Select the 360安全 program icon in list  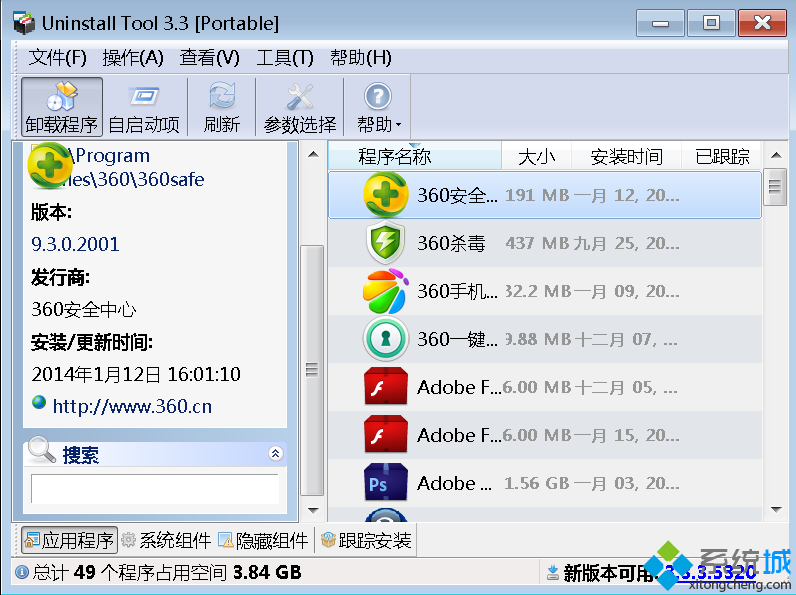[x=386, y=195]
